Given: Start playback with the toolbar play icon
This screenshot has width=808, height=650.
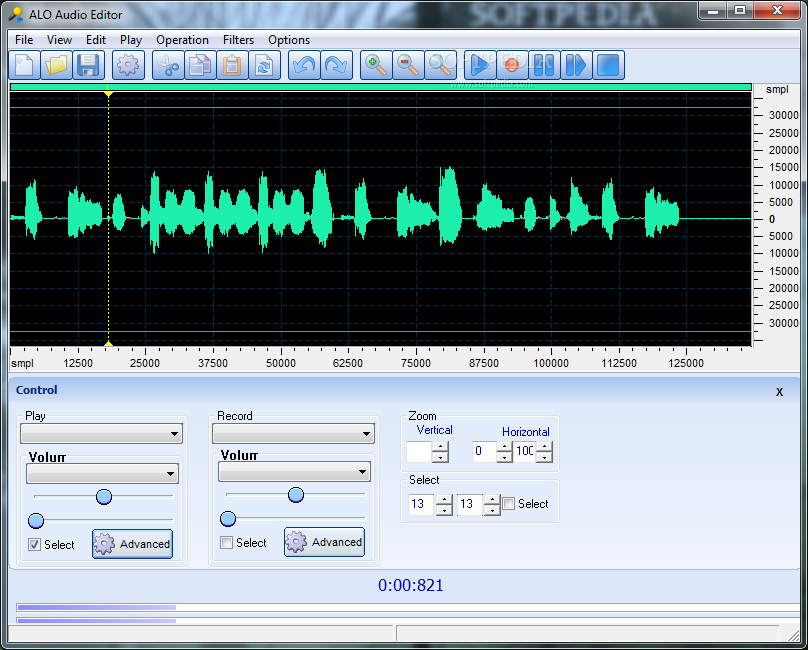Looking at the screenshot, I should (480, 65).
